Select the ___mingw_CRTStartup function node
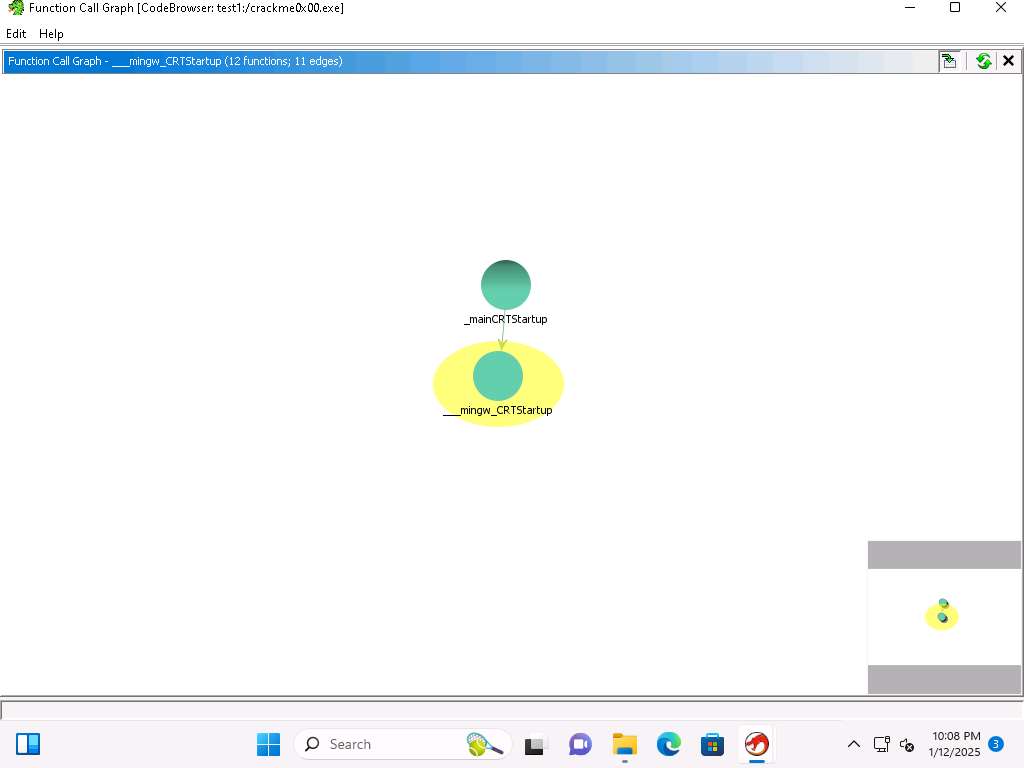 coord(497,376)
